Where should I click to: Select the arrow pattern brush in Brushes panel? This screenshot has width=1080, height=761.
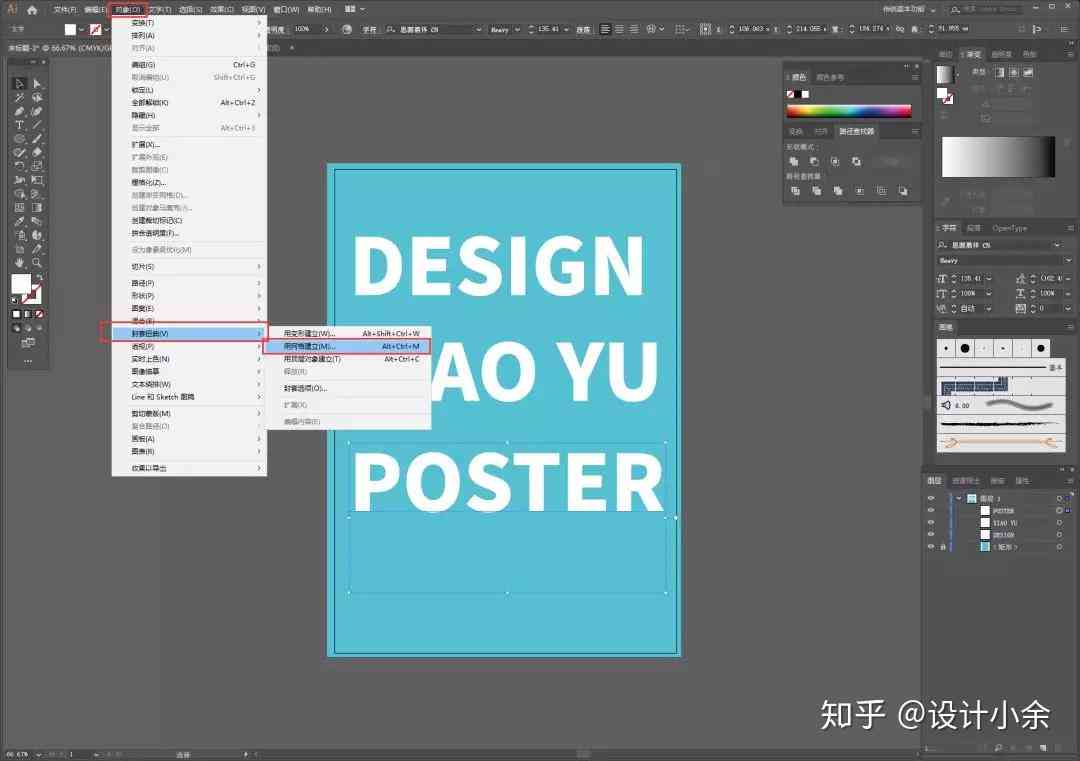(x=1001, y=442)
